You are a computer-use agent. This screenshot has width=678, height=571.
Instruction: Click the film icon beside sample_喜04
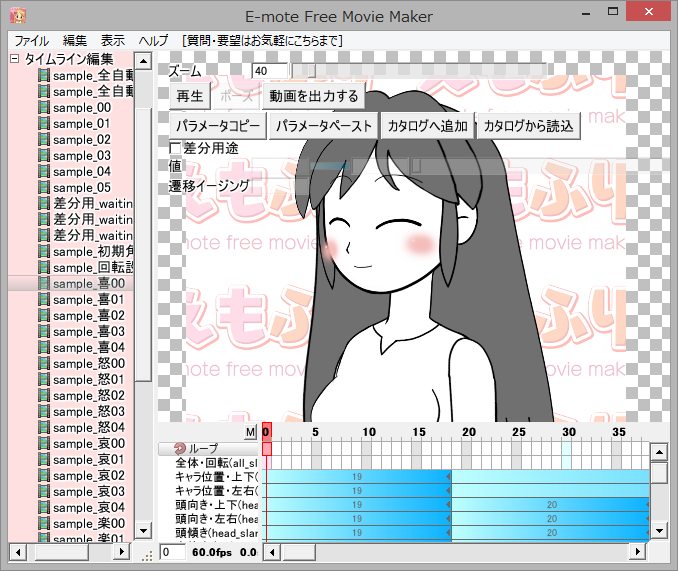[x=44, y=348]
